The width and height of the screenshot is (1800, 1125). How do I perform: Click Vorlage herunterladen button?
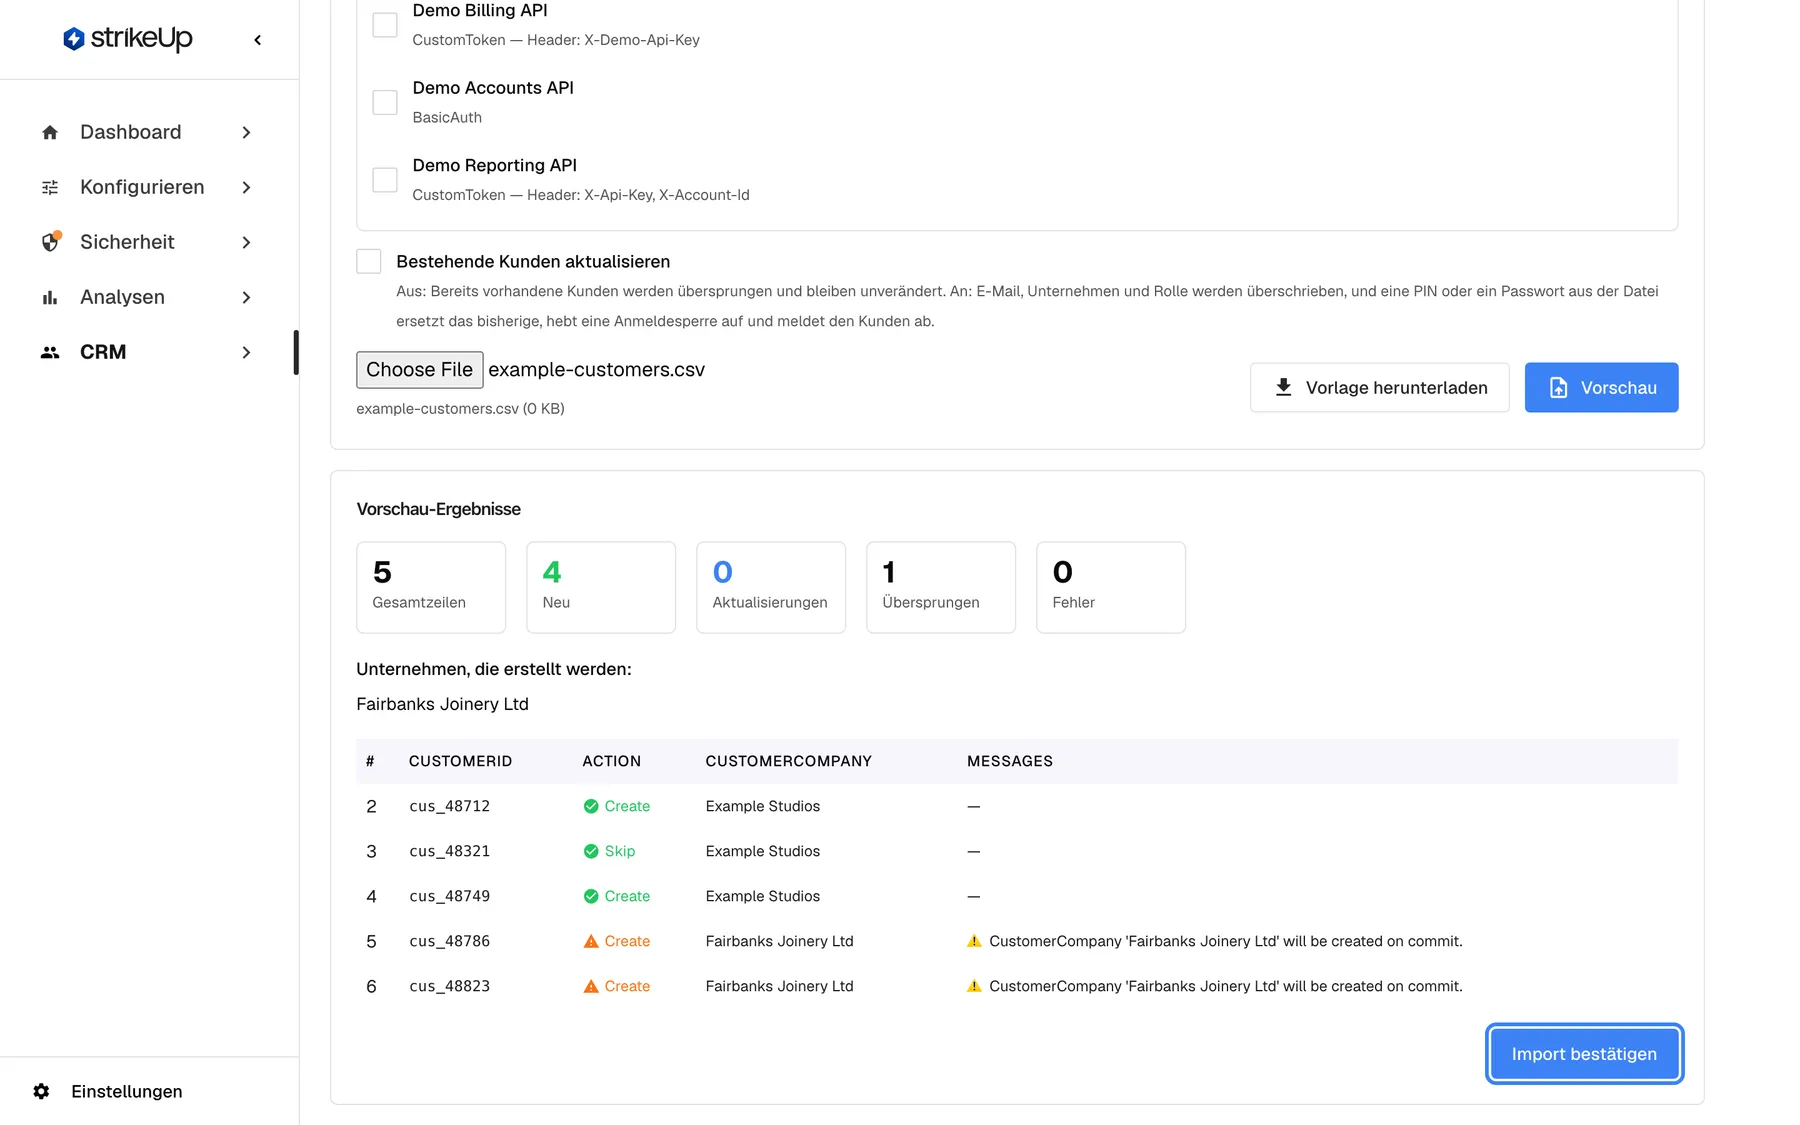pos(1379,388)
